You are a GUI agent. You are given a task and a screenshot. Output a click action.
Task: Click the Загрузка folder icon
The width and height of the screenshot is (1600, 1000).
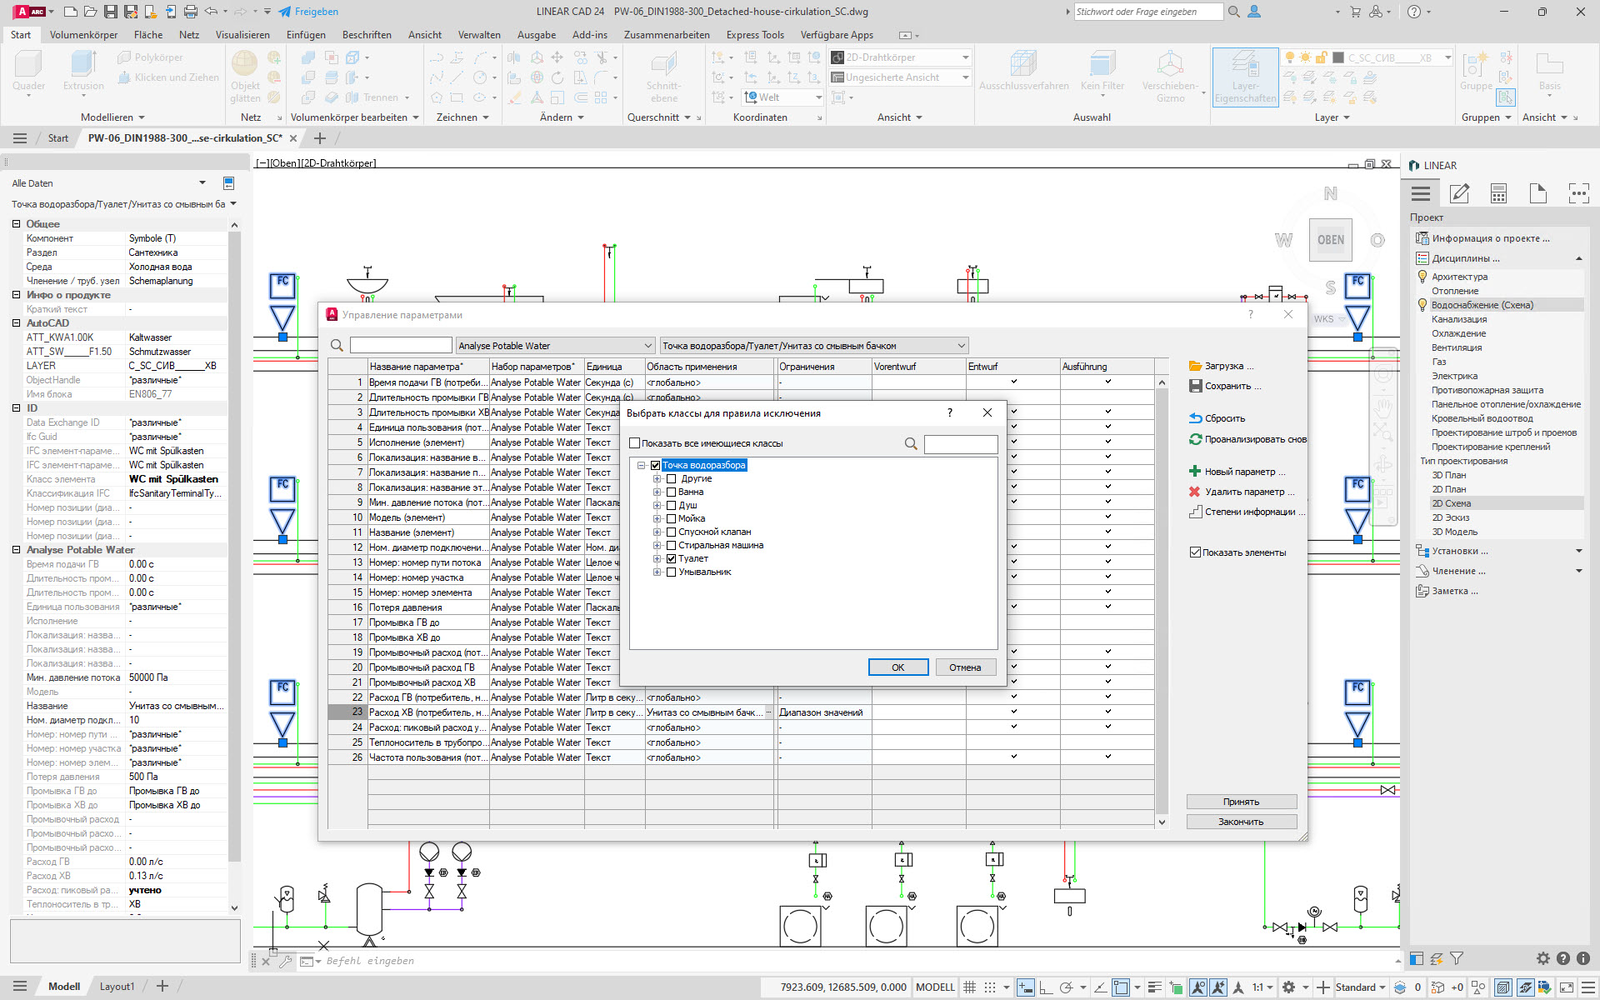coord(1195,366)
